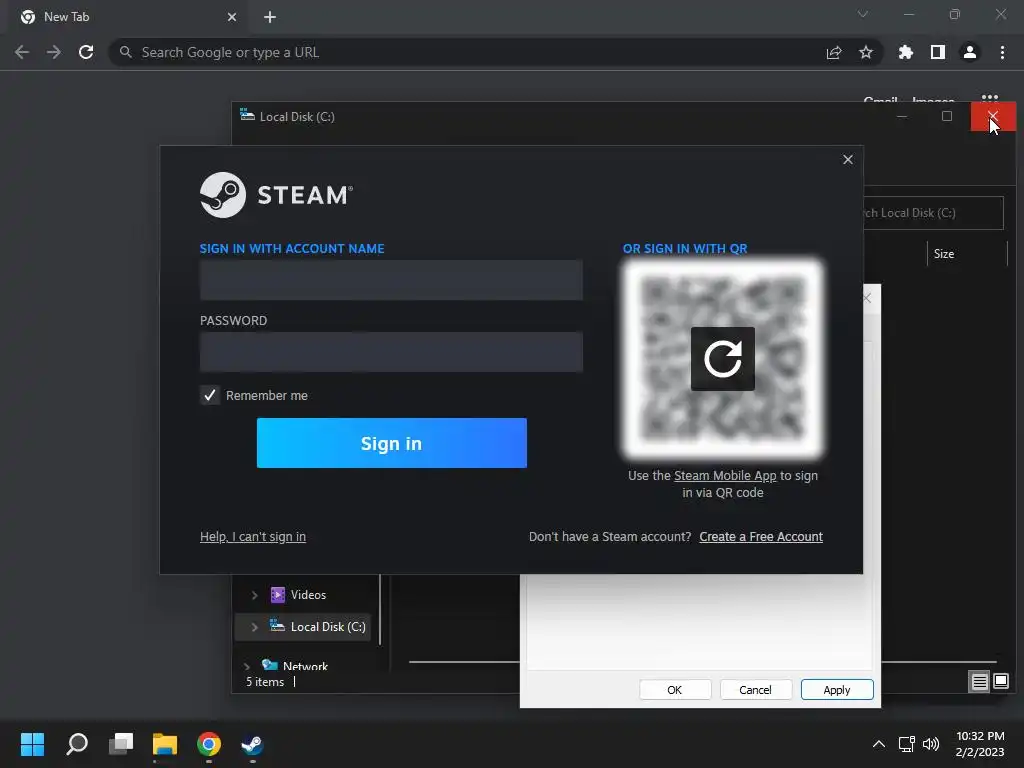Reload the Chrome page
The width and height of the screenshot is (1024, 768).
[86, 52]
